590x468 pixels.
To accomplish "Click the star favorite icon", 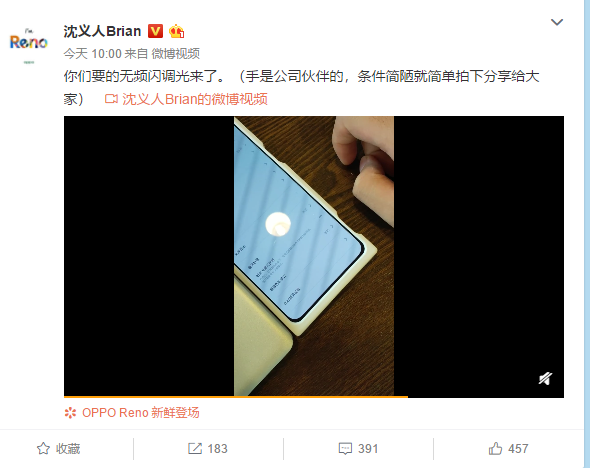I will [43, 448].
